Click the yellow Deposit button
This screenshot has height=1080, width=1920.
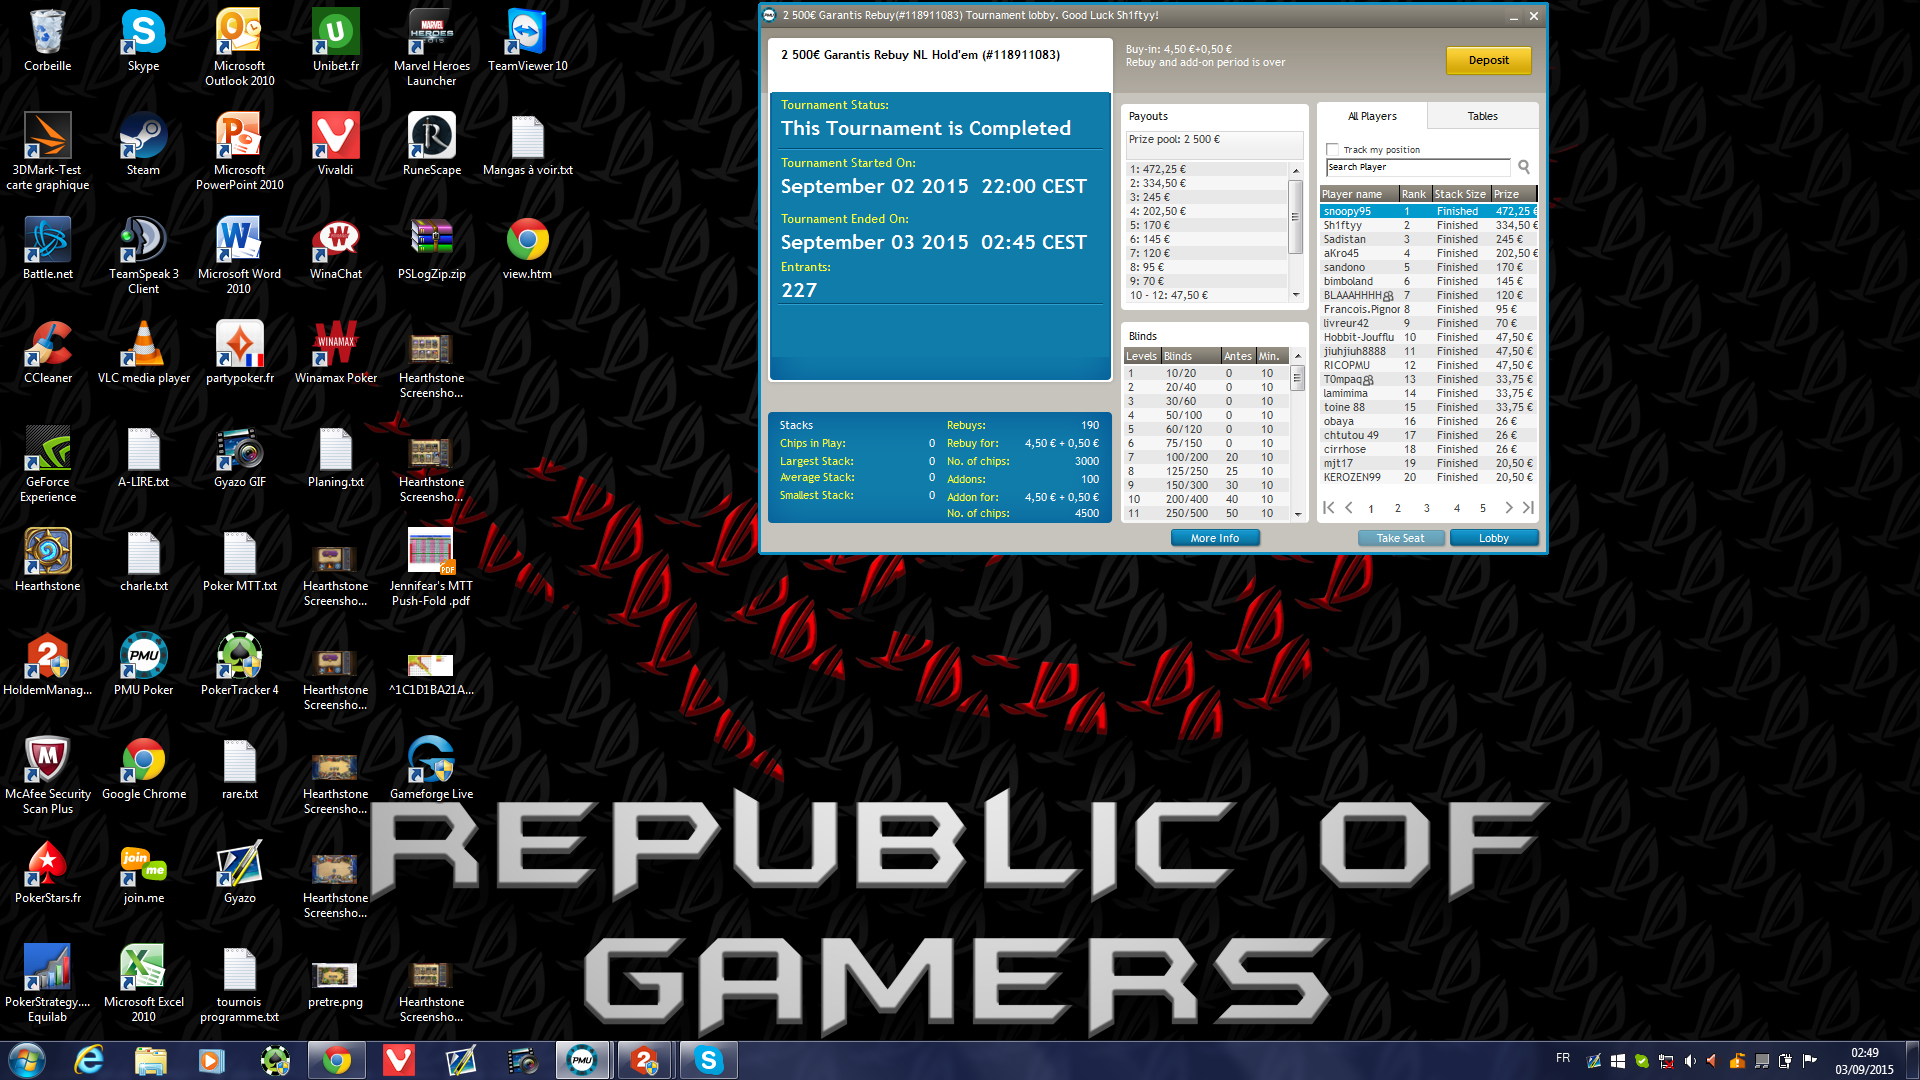click(1488, 60)
